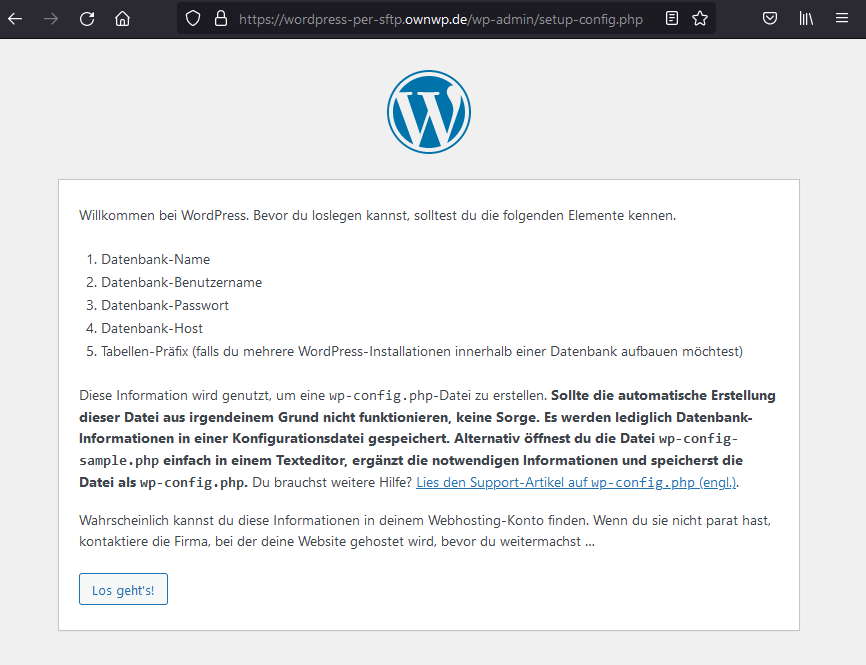Image resolution: width=866 pixels, height=665 pixels.
Task: Click the forward navigation arrow
Action: (x=51, y=19)
